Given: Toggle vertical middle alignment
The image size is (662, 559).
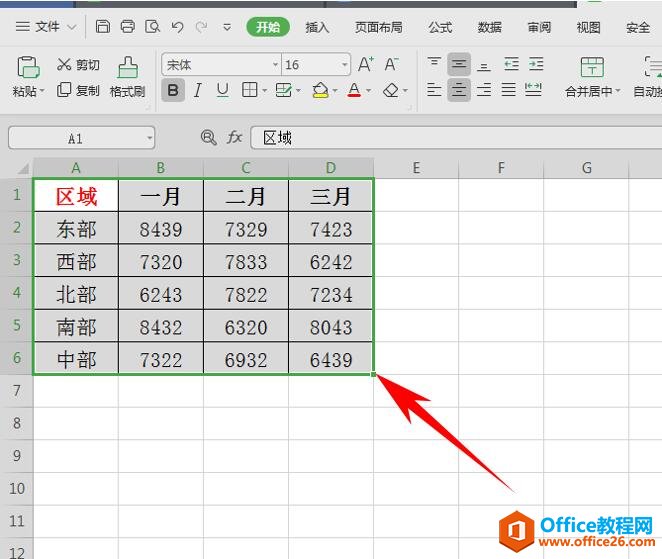Looking at the screenshot, I should 459,64.
